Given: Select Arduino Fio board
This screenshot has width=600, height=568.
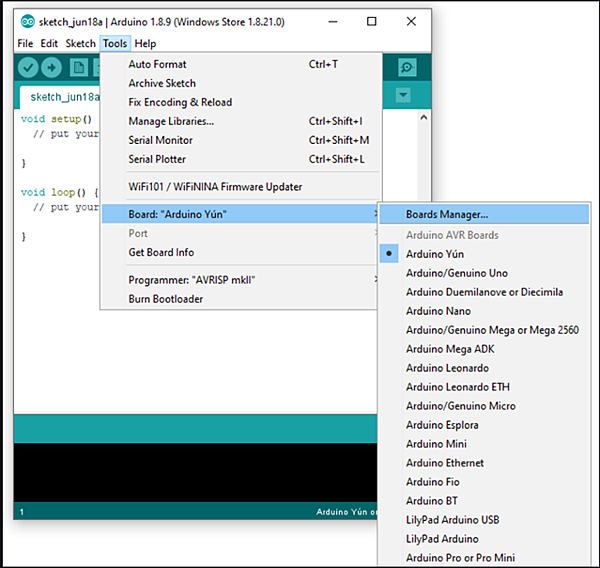Looking at the screenshot, I should (484, 482).
